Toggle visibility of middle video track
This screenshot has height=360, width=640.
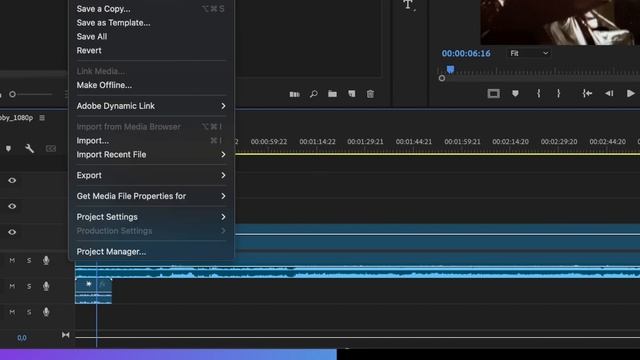12,206
